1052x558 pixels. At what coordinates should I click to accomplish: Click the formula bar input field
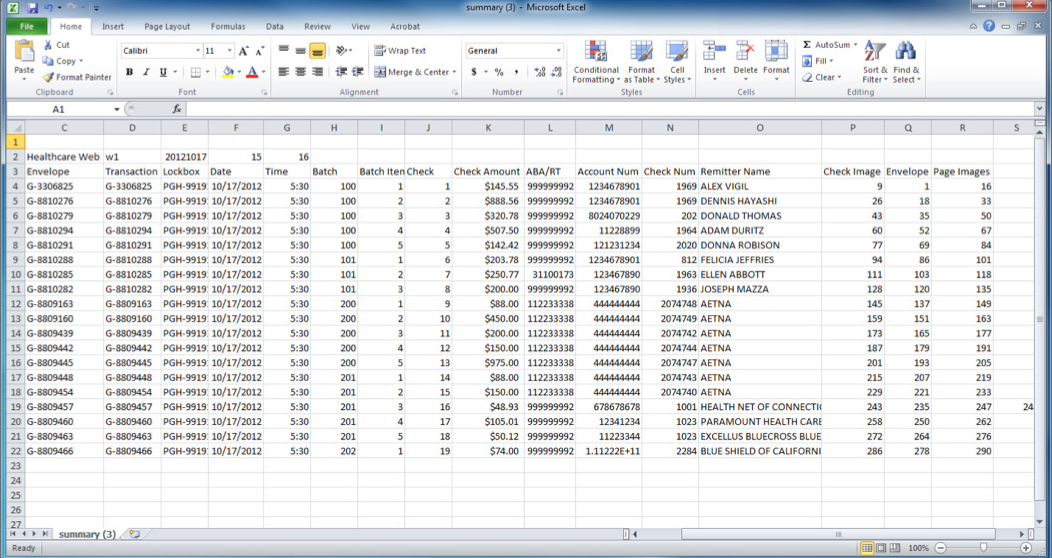(611, 109)
